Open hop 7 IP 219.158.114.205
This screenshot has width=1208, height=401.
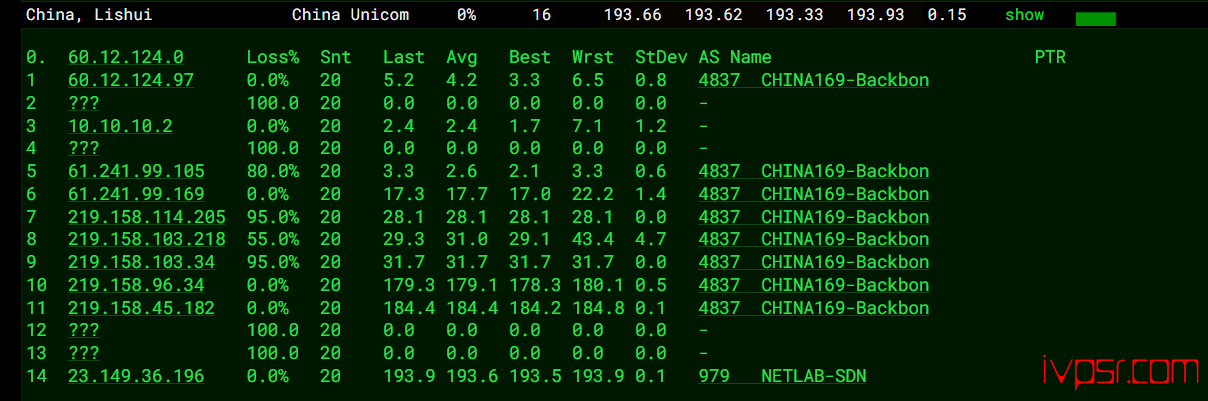[x=146, y=217]
